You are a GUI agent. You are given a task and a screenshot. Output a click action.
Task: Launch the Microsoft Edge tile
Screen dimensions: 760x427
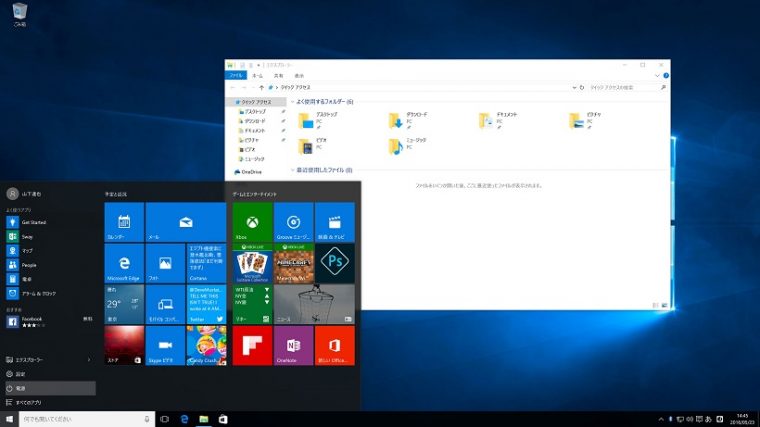124,263
